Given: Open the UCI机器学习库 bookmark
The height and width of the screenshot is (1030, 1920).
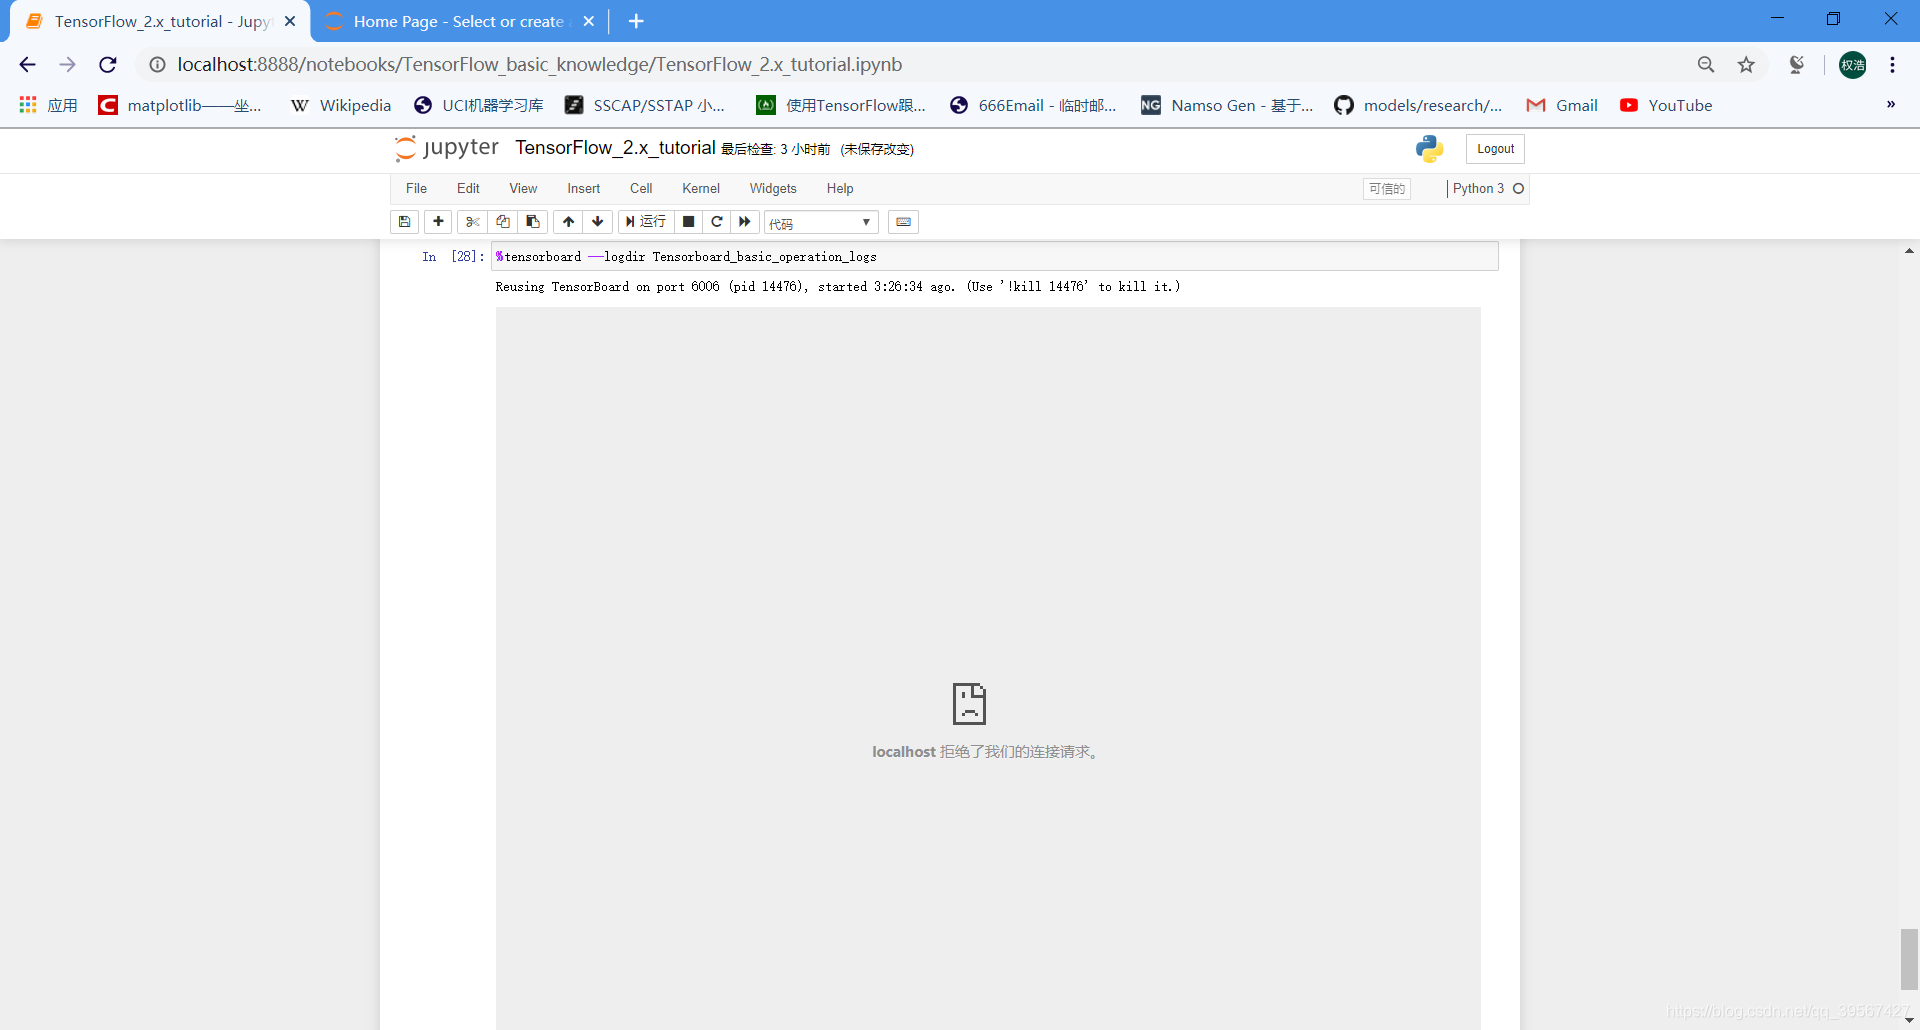Looking at the screenshot, I should pyautogui.click(x=478, y=105).
